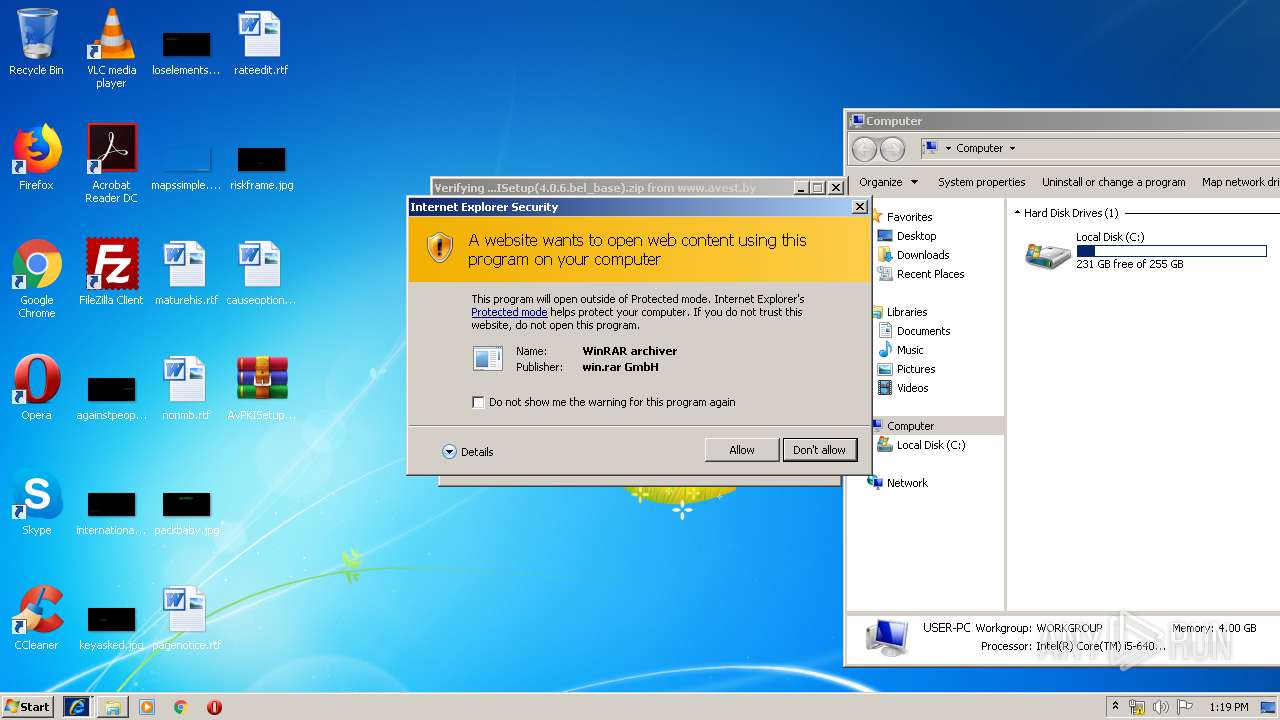Click System properties in Computer window

pyautogui.click(x=981, y=182)
